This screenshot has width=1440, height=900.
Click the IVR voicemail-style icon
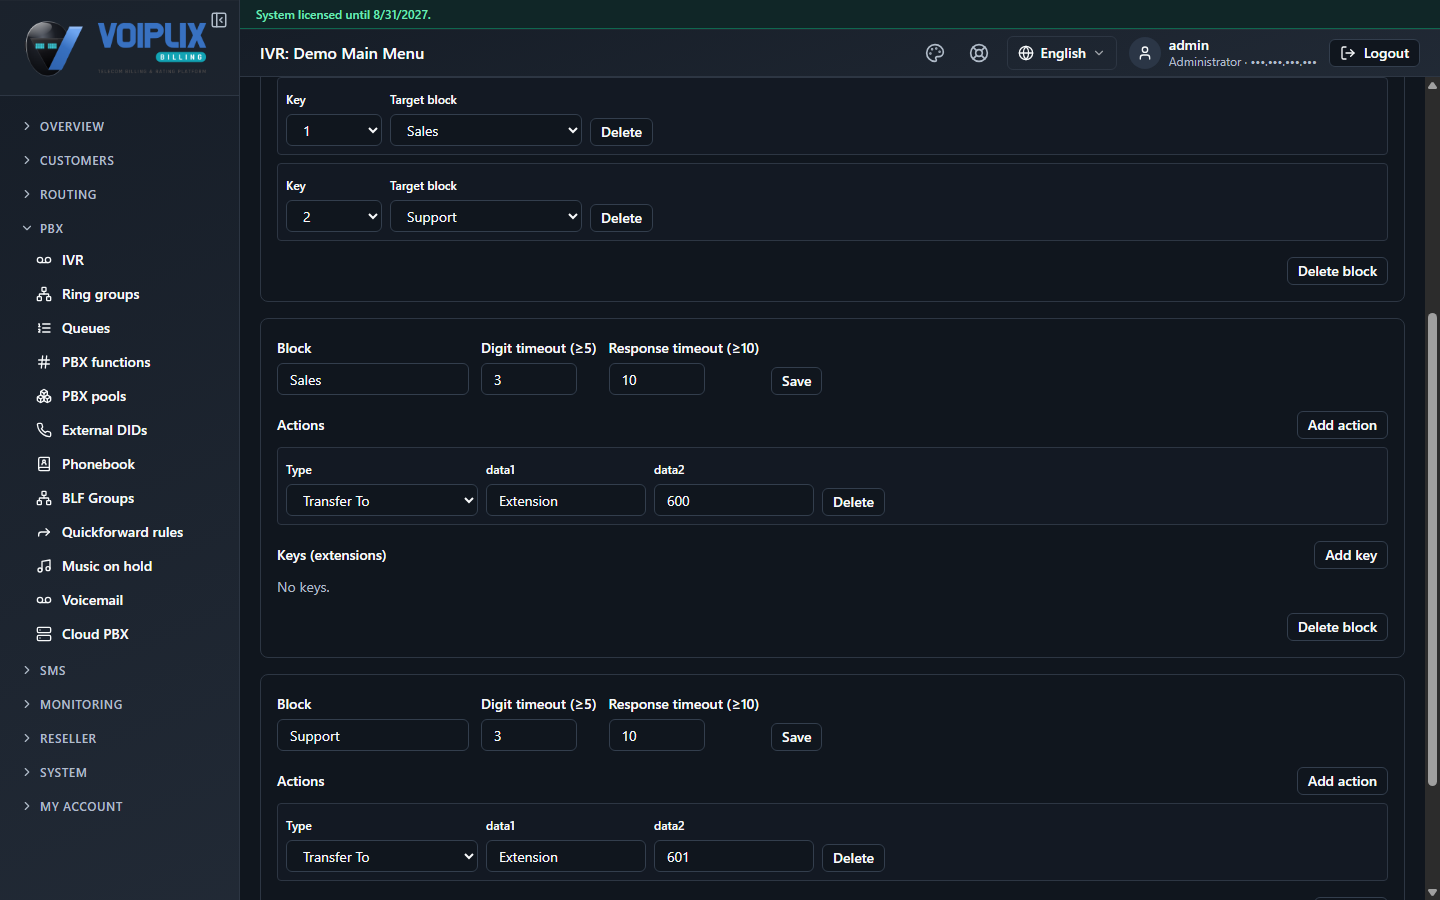point(44,260)
